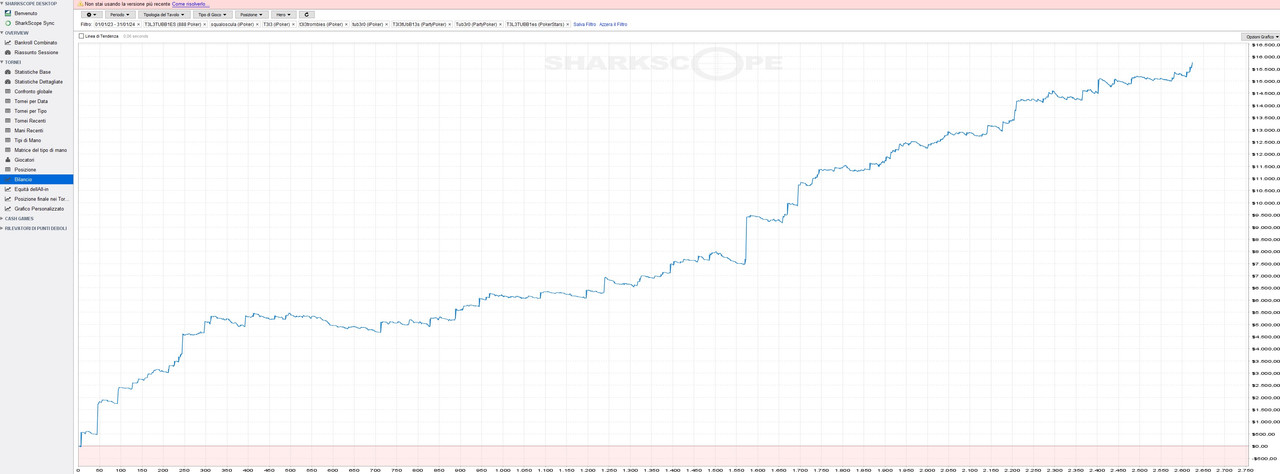Click the Posizione table icon
Screen dimensions: 1280x474
coord(8,170)
